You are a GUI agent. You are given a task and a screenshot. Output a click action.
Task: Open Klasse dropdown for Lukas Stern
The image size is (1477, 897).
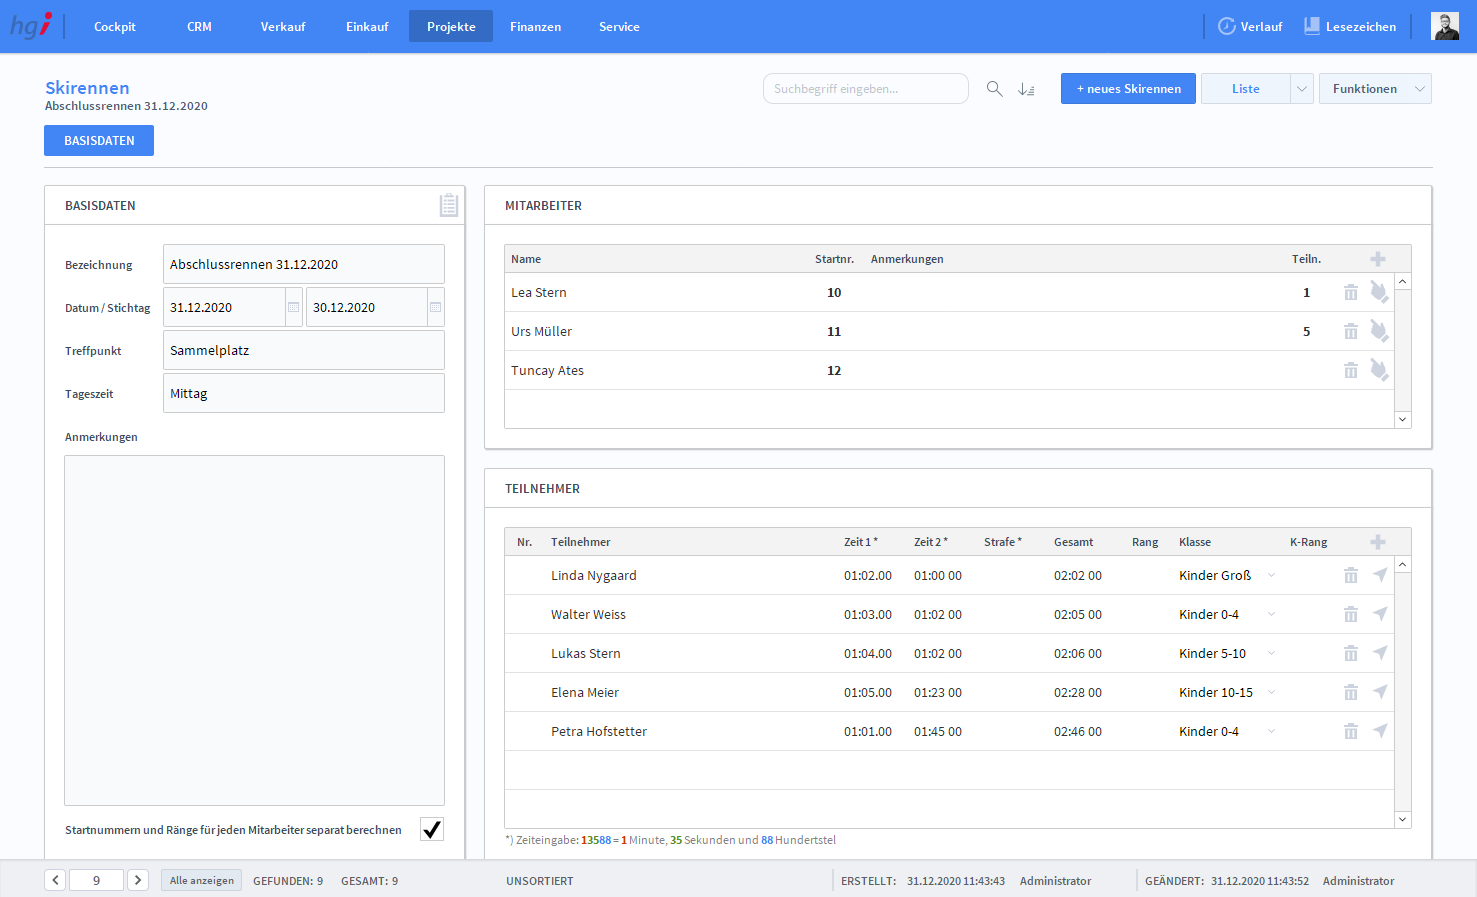[x=1271, y=653]
